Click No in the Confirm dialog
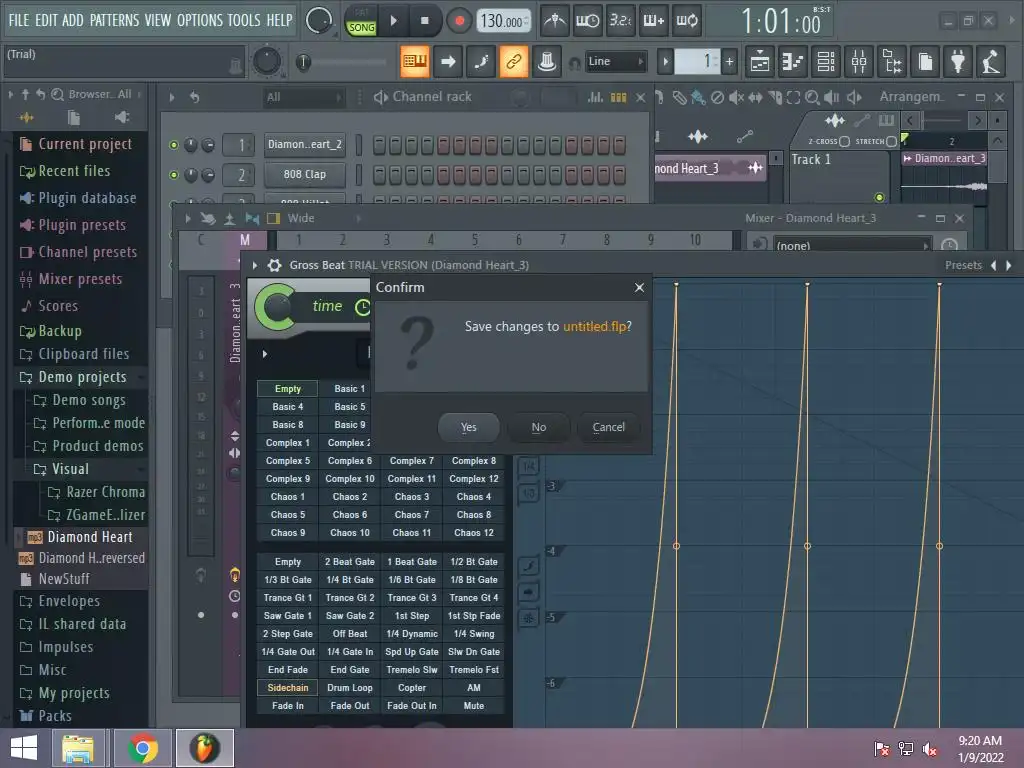The height and width of the screenshot is (768, 1024). click(x=539, y=427)
